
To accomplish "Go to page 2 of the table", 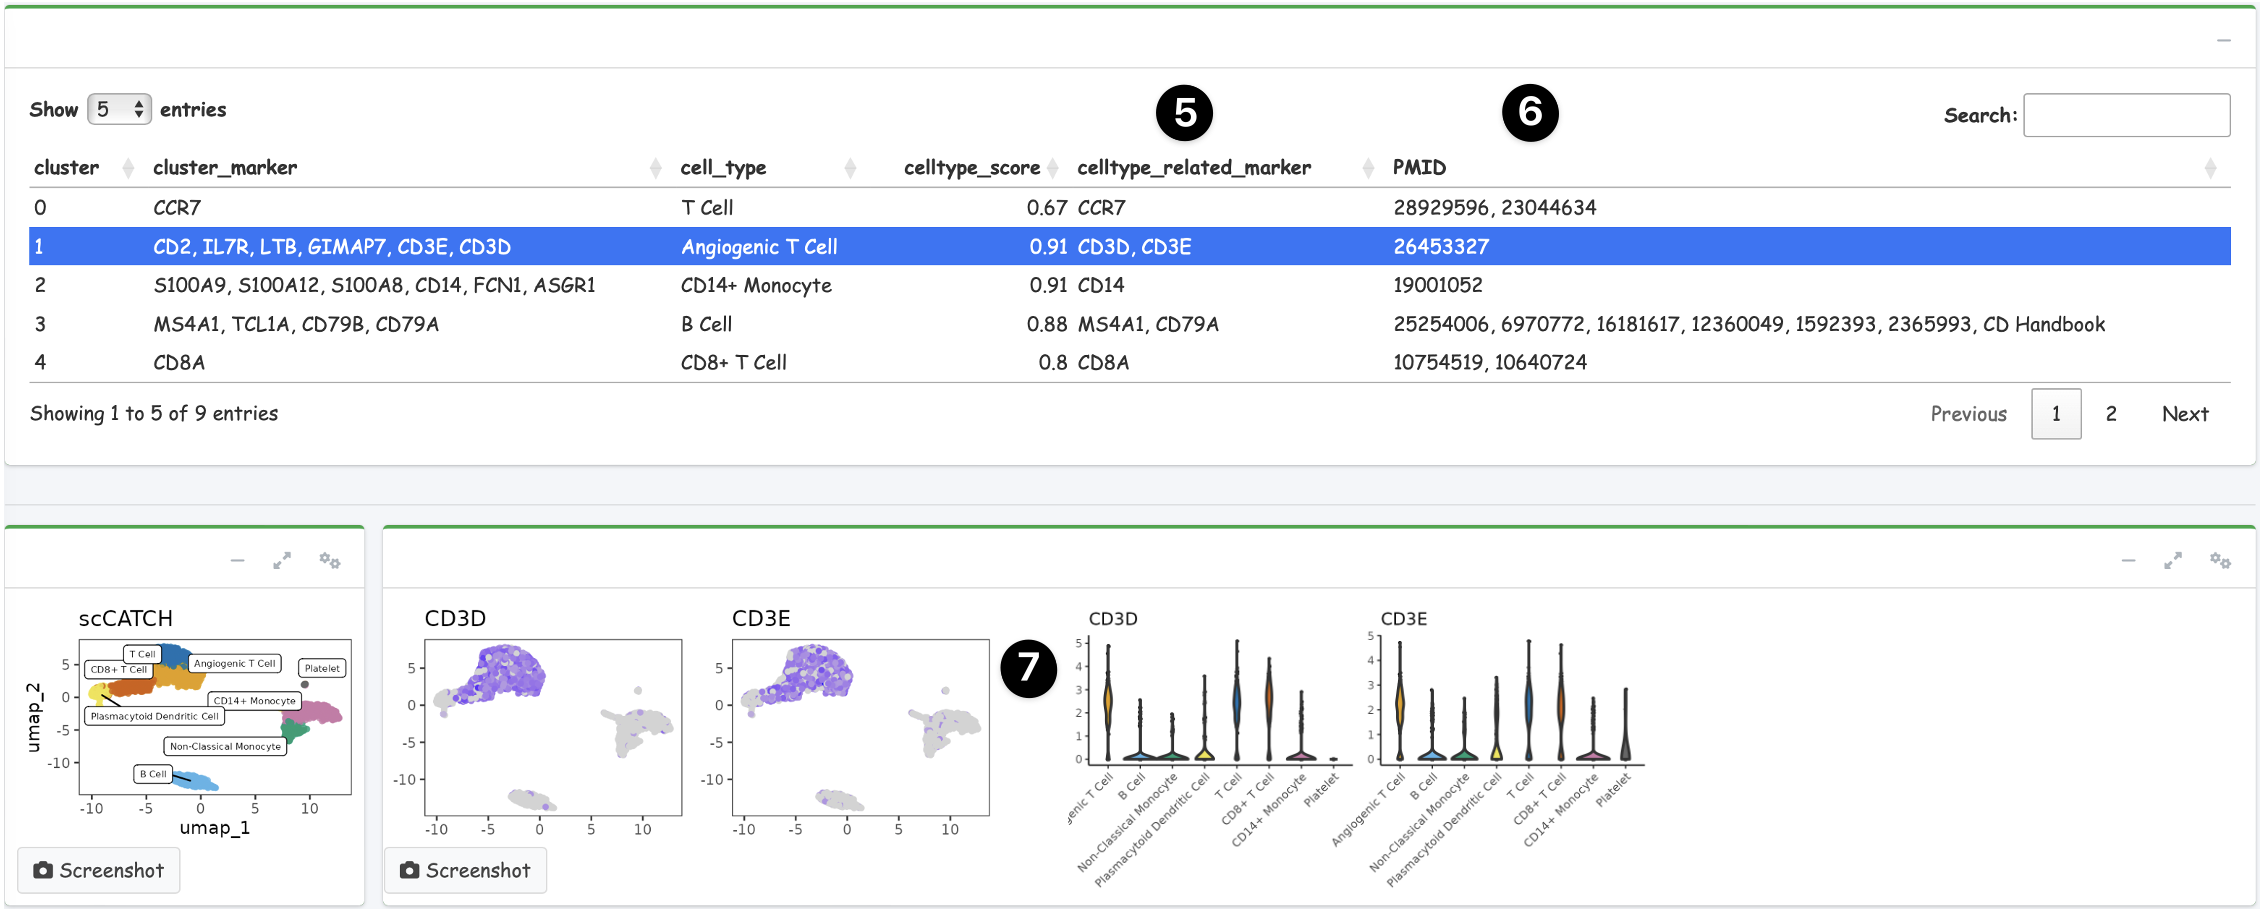I will point(2111,414).
